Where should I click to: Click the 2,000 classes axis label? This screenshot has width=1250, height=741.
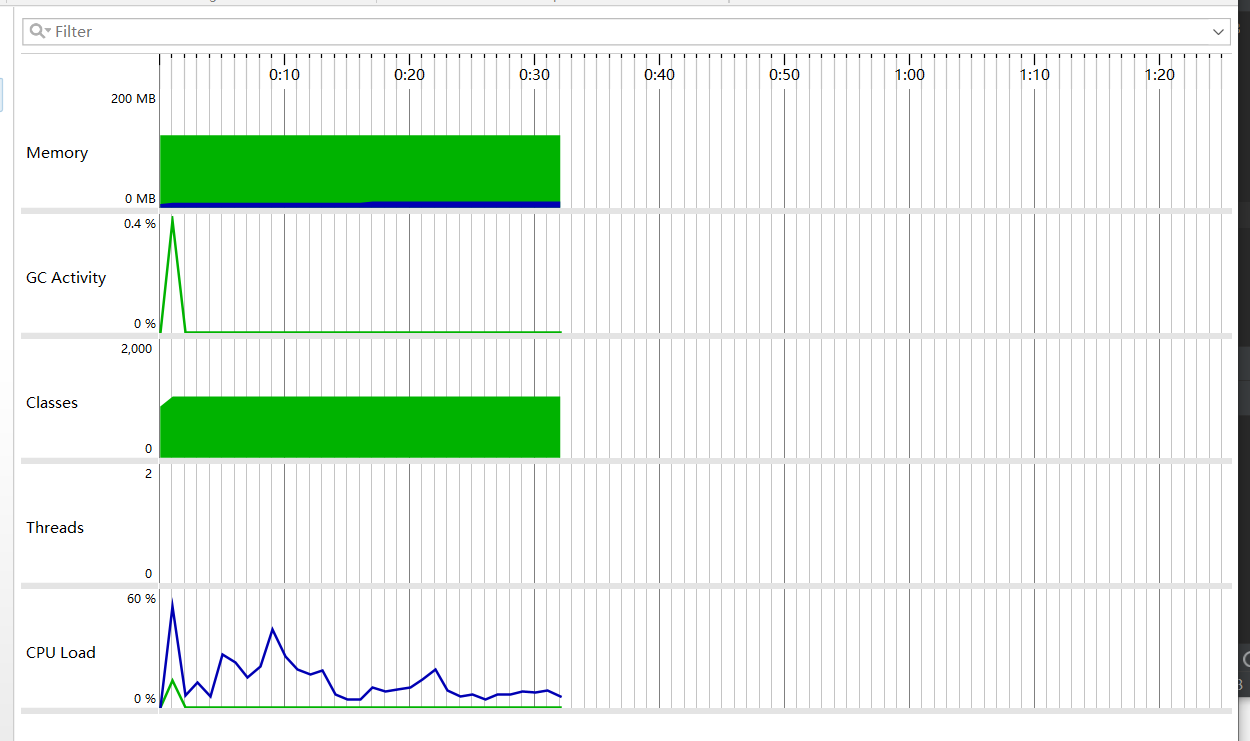136,349
